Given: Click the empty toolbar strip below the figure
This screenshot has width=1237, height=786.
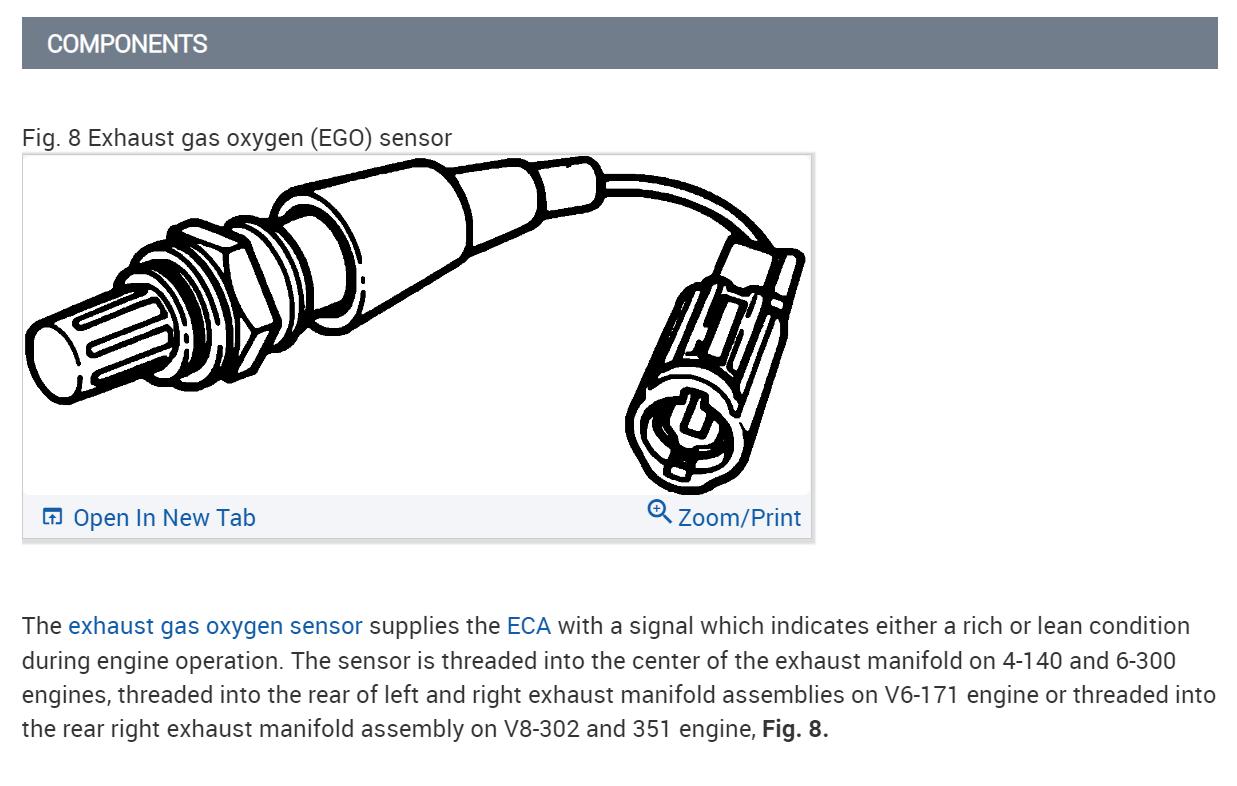Looking at the screenshot, I should pos(450,518).
